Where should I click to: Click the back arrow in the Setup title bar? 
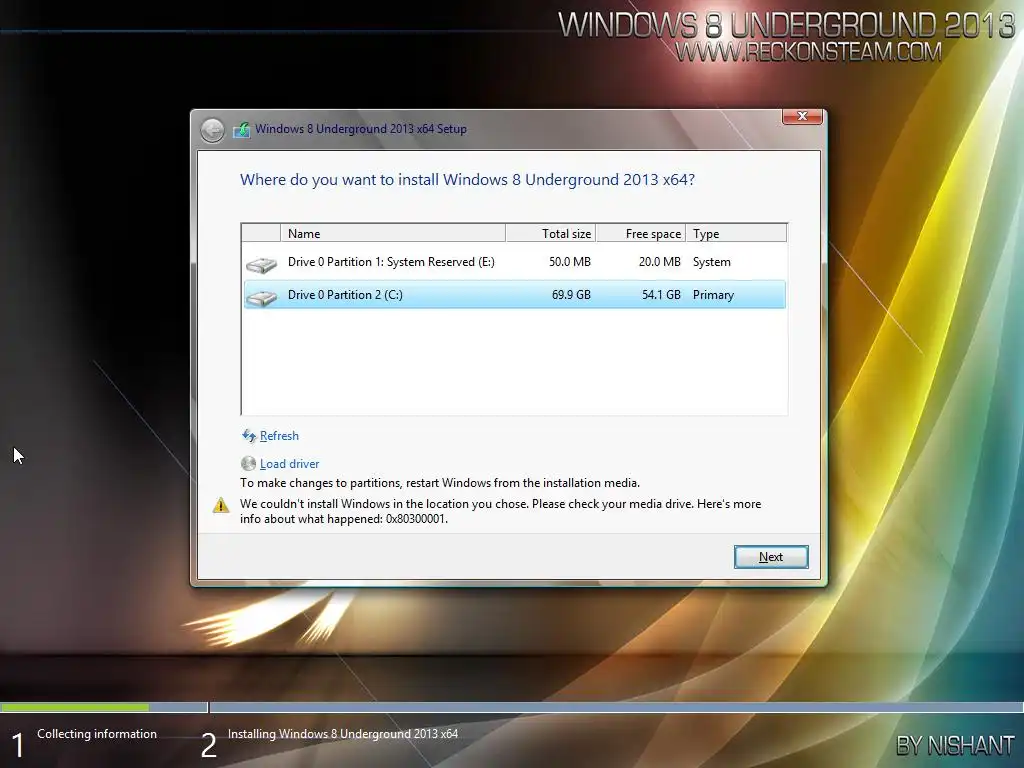click(x=212, y=130)
